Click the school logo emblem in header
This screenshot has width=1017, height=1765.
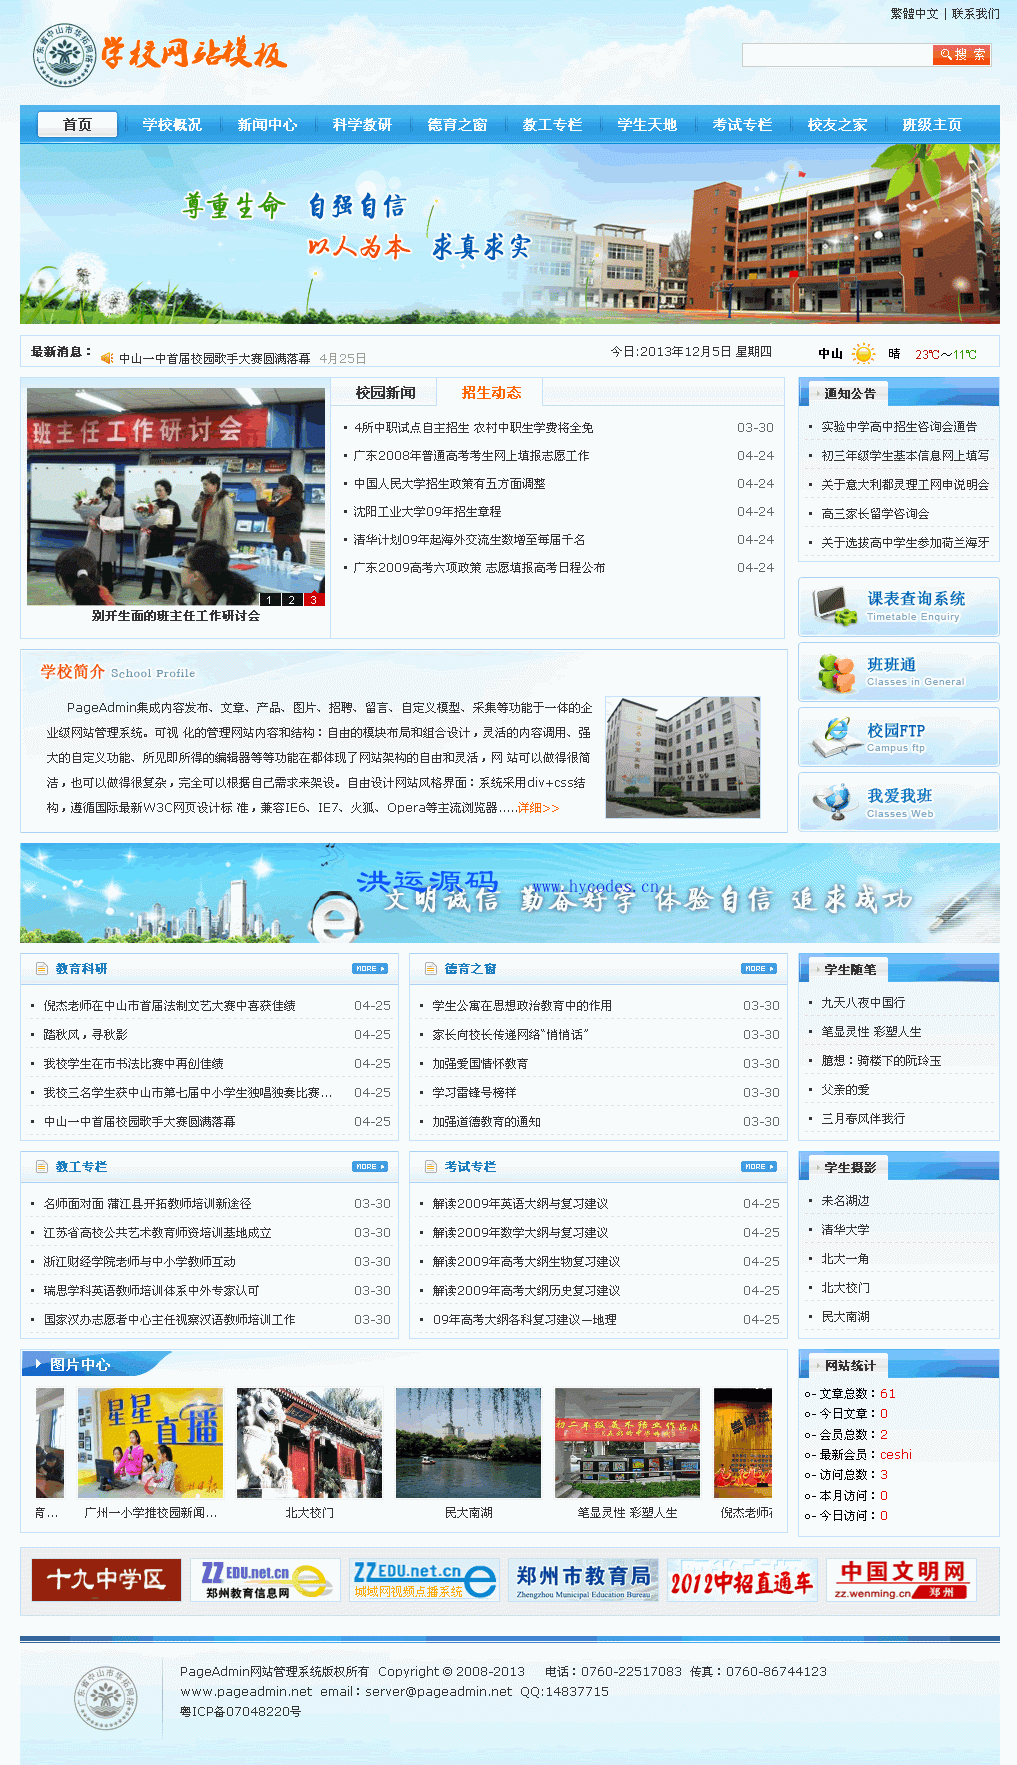pyautogui.click(x=65, y=56)
